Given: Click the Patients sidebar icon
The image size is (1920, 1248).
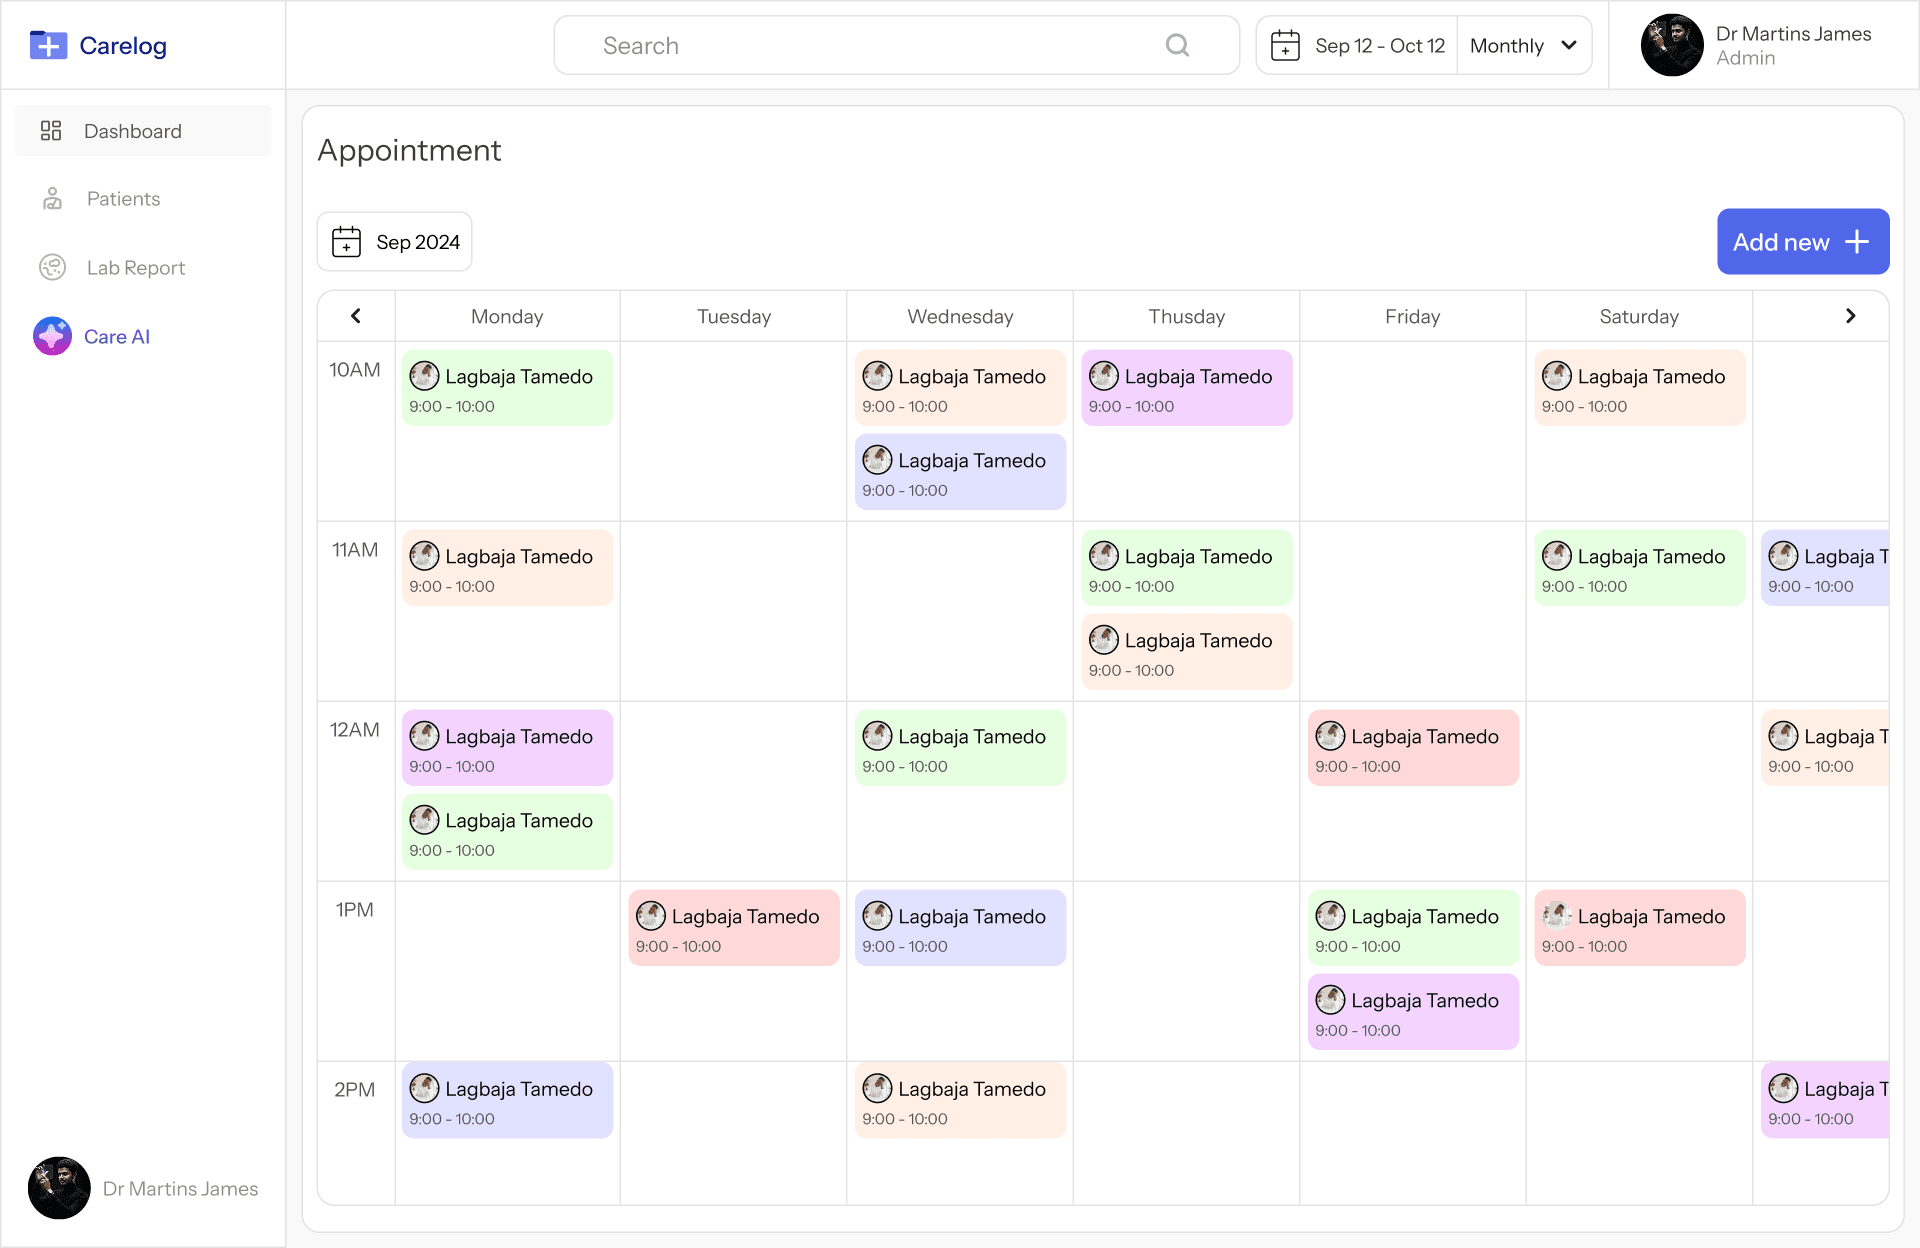Looking at the screenshot, I should coord(52,199).
